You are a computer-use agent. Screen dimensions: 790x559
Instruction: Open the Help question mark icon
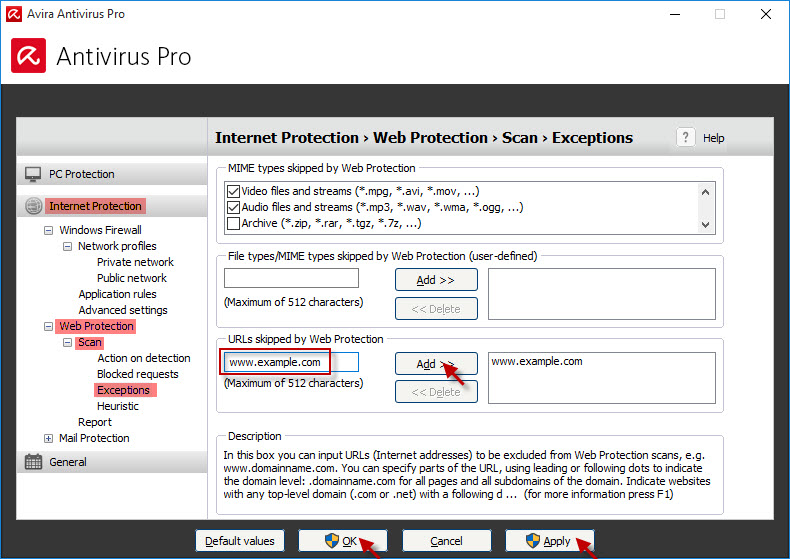coord(685,137)
